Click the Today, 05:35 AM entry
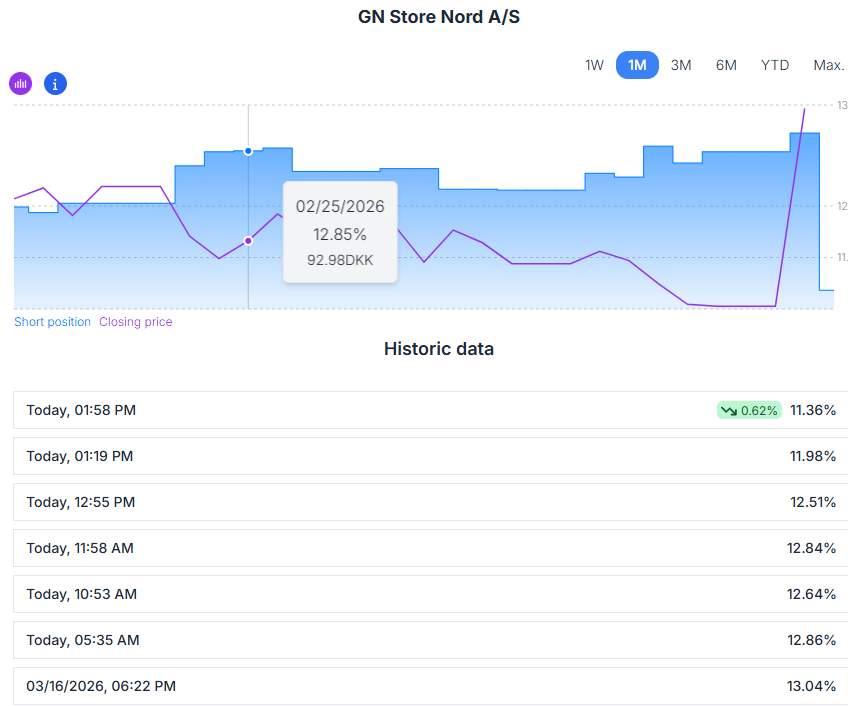 (430, 640)
